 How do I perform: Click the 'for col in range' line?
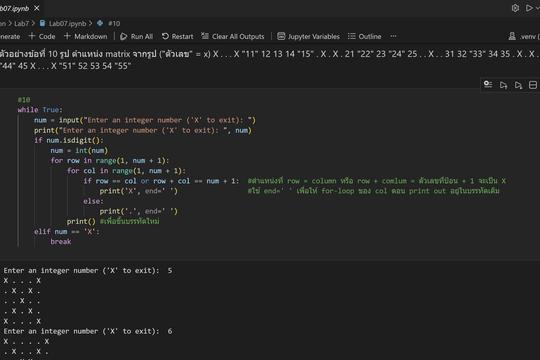point(126,171)
